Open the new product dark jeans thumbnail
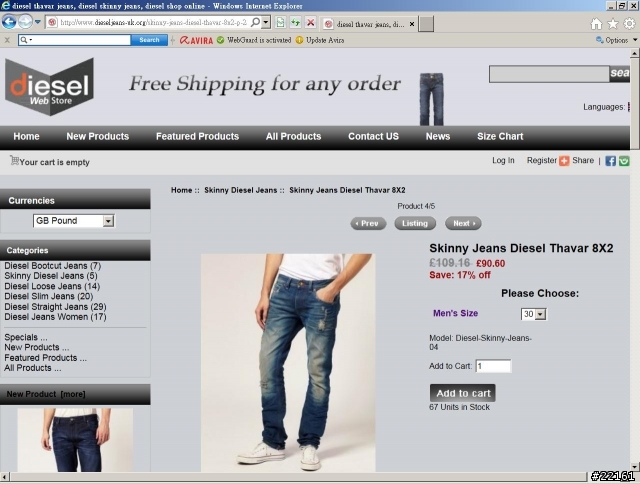Viewport: 640px width, 484px height. [75, 440]
